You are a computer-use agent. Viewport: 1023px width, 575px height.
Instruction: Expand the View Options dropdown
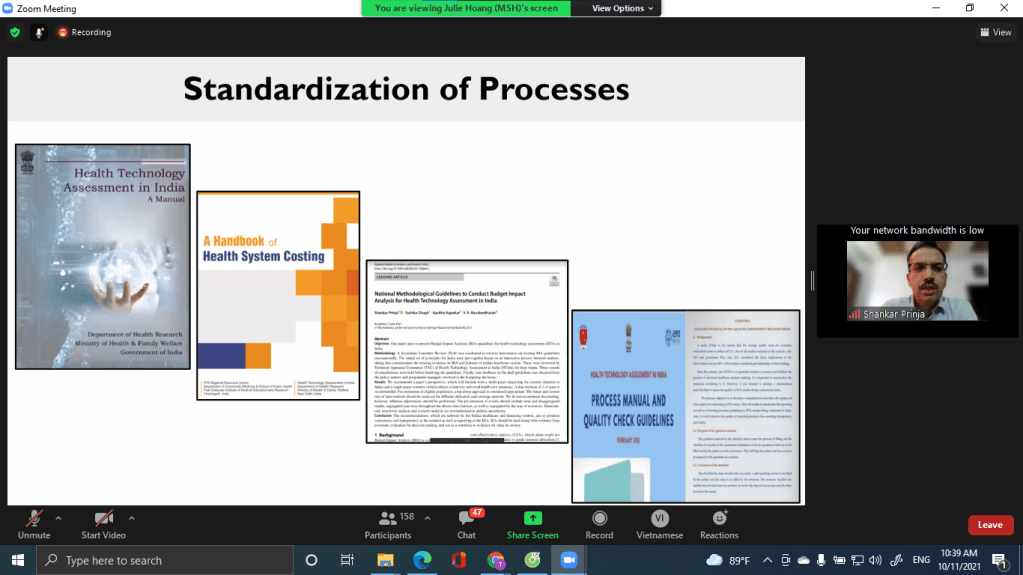pos(623,8)
